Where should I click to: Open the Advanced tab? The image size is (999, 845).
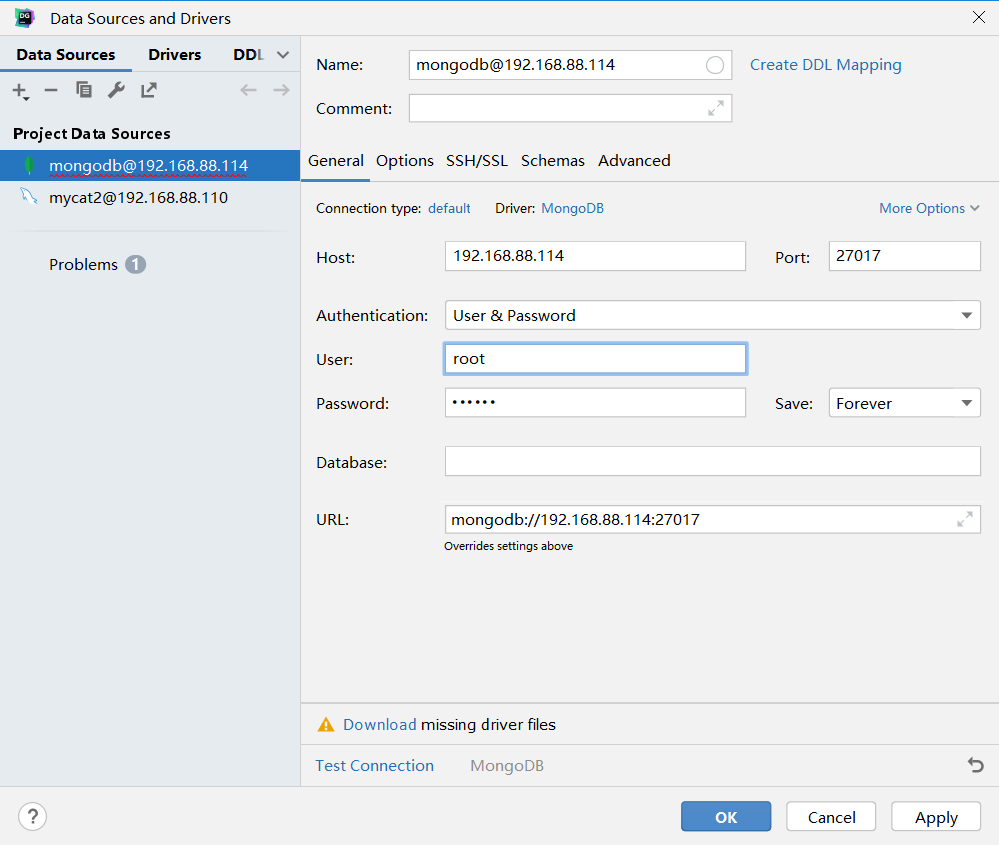coord(634,161)
